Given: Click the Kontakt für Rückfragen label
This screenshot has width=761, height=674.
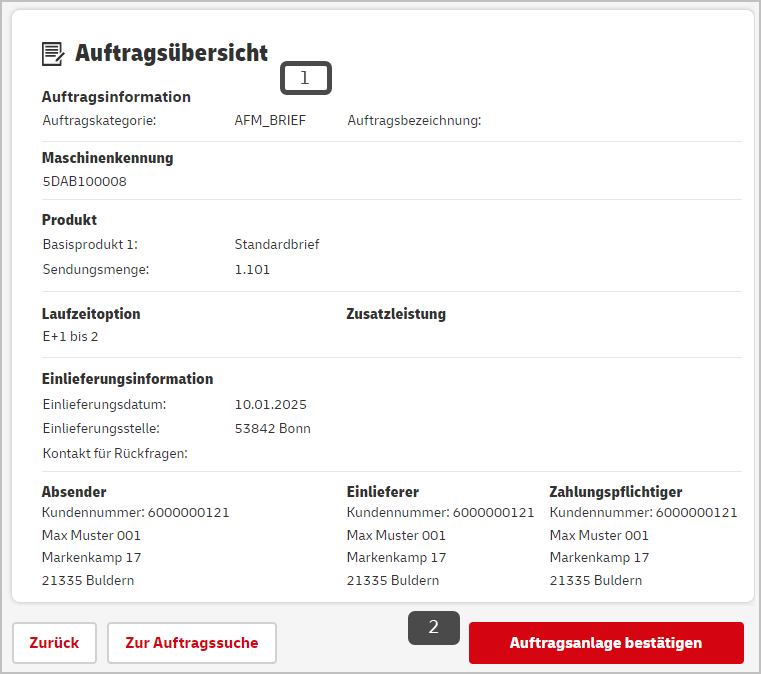Looking at the screenshot, I should pos(115,453).
